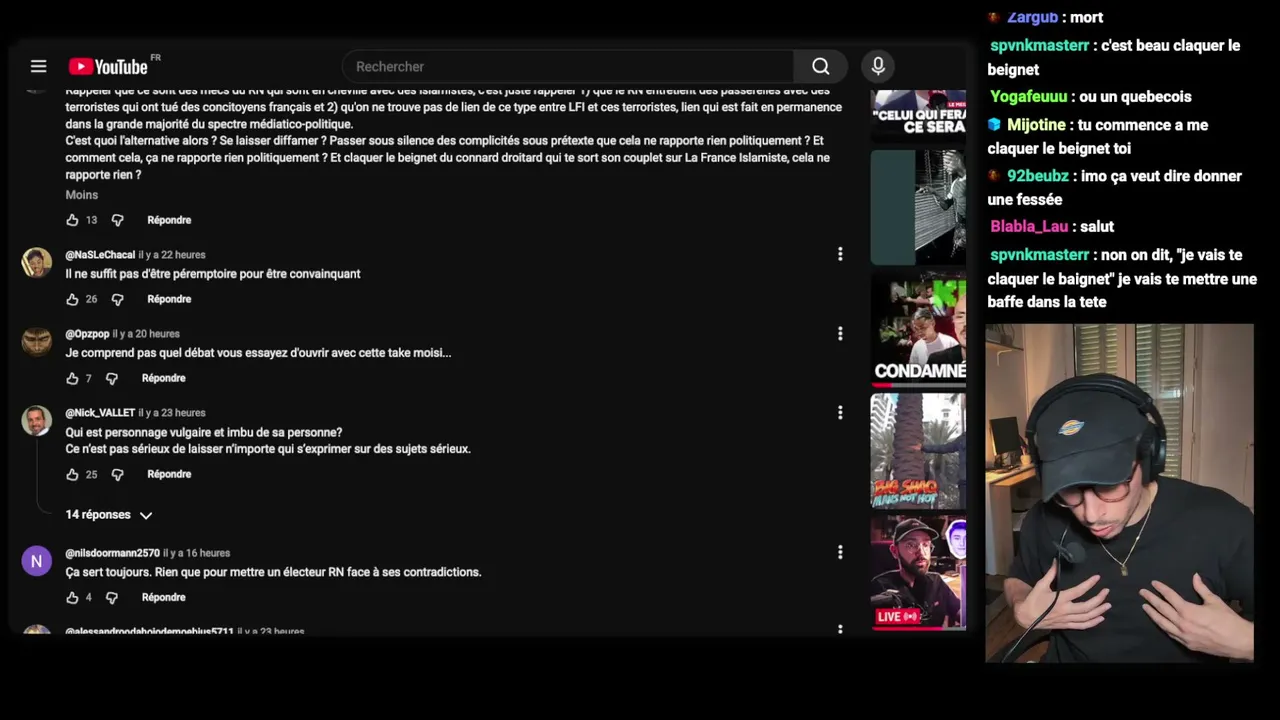Image resolution: width=1280 pixels, height=720 pixels.
Task: Like the comment that has 13 likes
Action: [x=72, y=220]
